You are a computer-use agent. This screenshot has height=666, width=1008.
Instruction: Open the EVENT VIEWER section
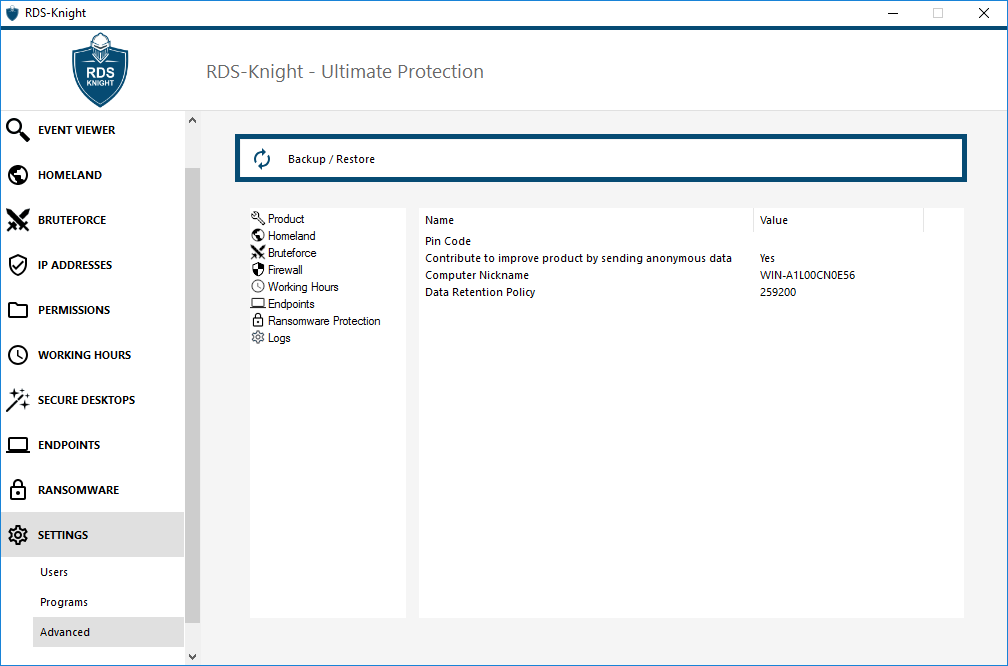(x=93, y=130)
